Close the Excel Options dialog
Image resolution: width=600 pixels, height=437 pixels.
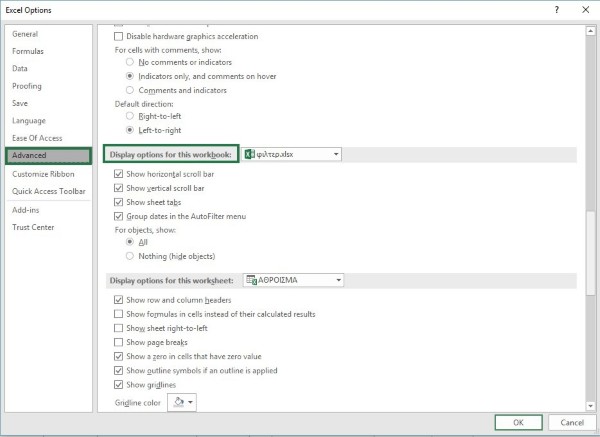click(585, 10)
